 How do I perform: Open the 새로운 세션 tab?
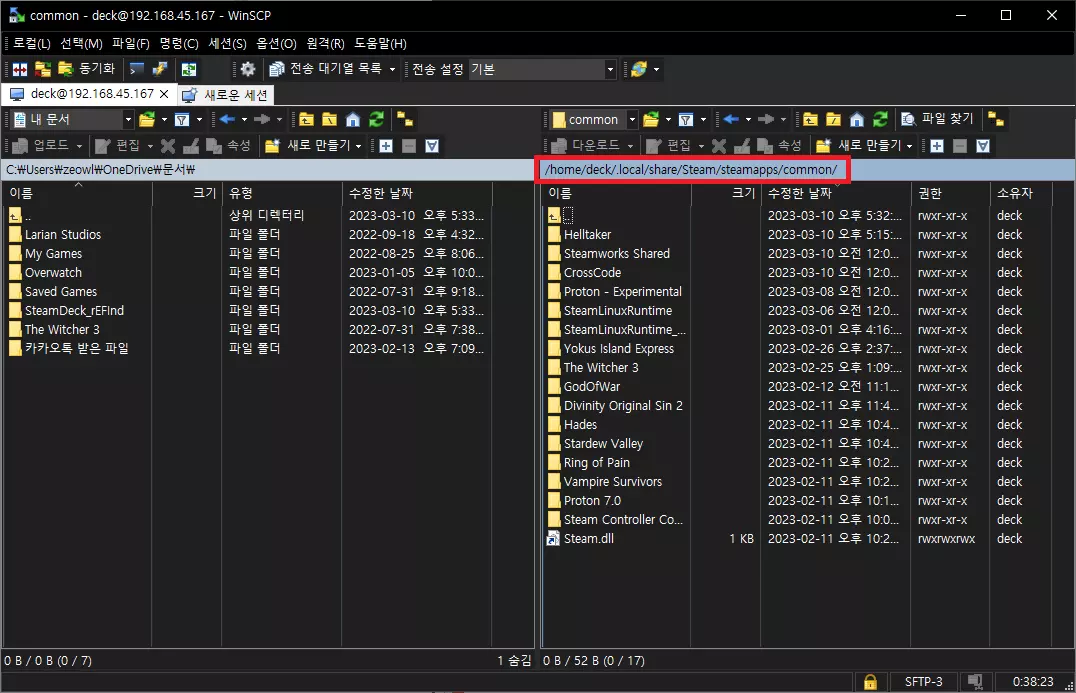coord(225,95)
